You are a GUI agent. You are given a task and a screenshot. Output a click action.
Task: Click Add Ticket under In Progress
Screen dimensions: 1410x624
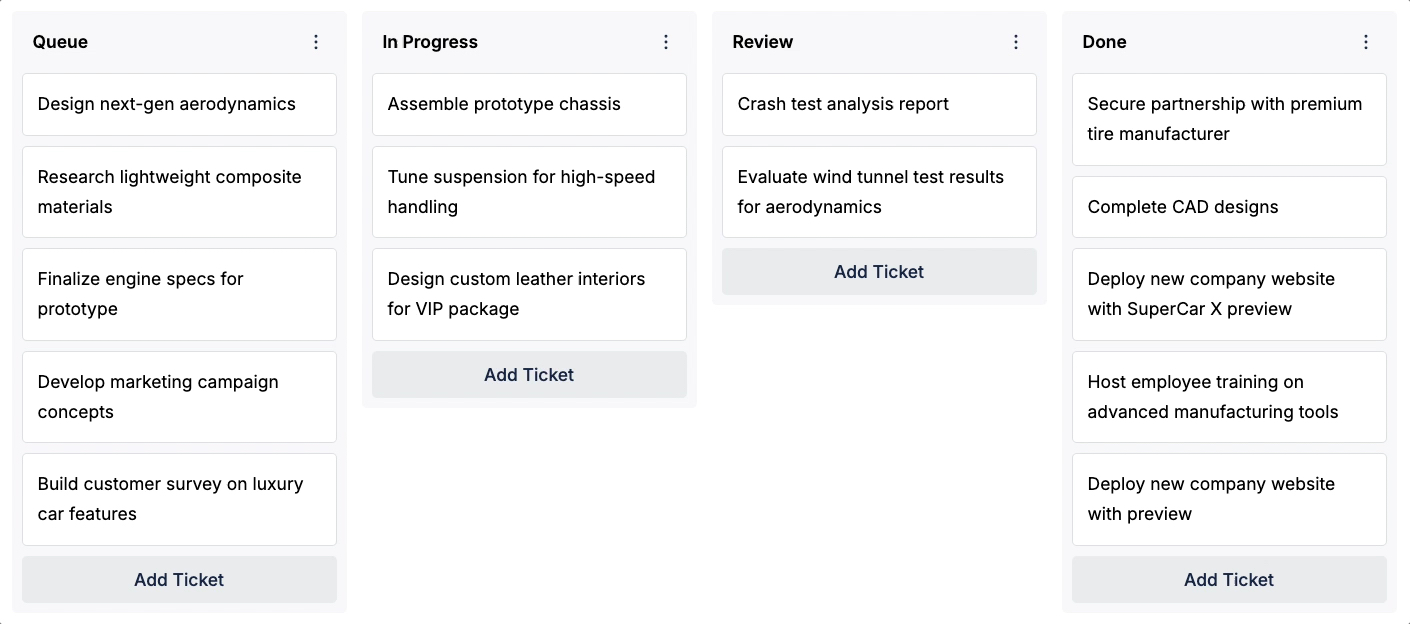pyautogui.click(x=529, y=375)
